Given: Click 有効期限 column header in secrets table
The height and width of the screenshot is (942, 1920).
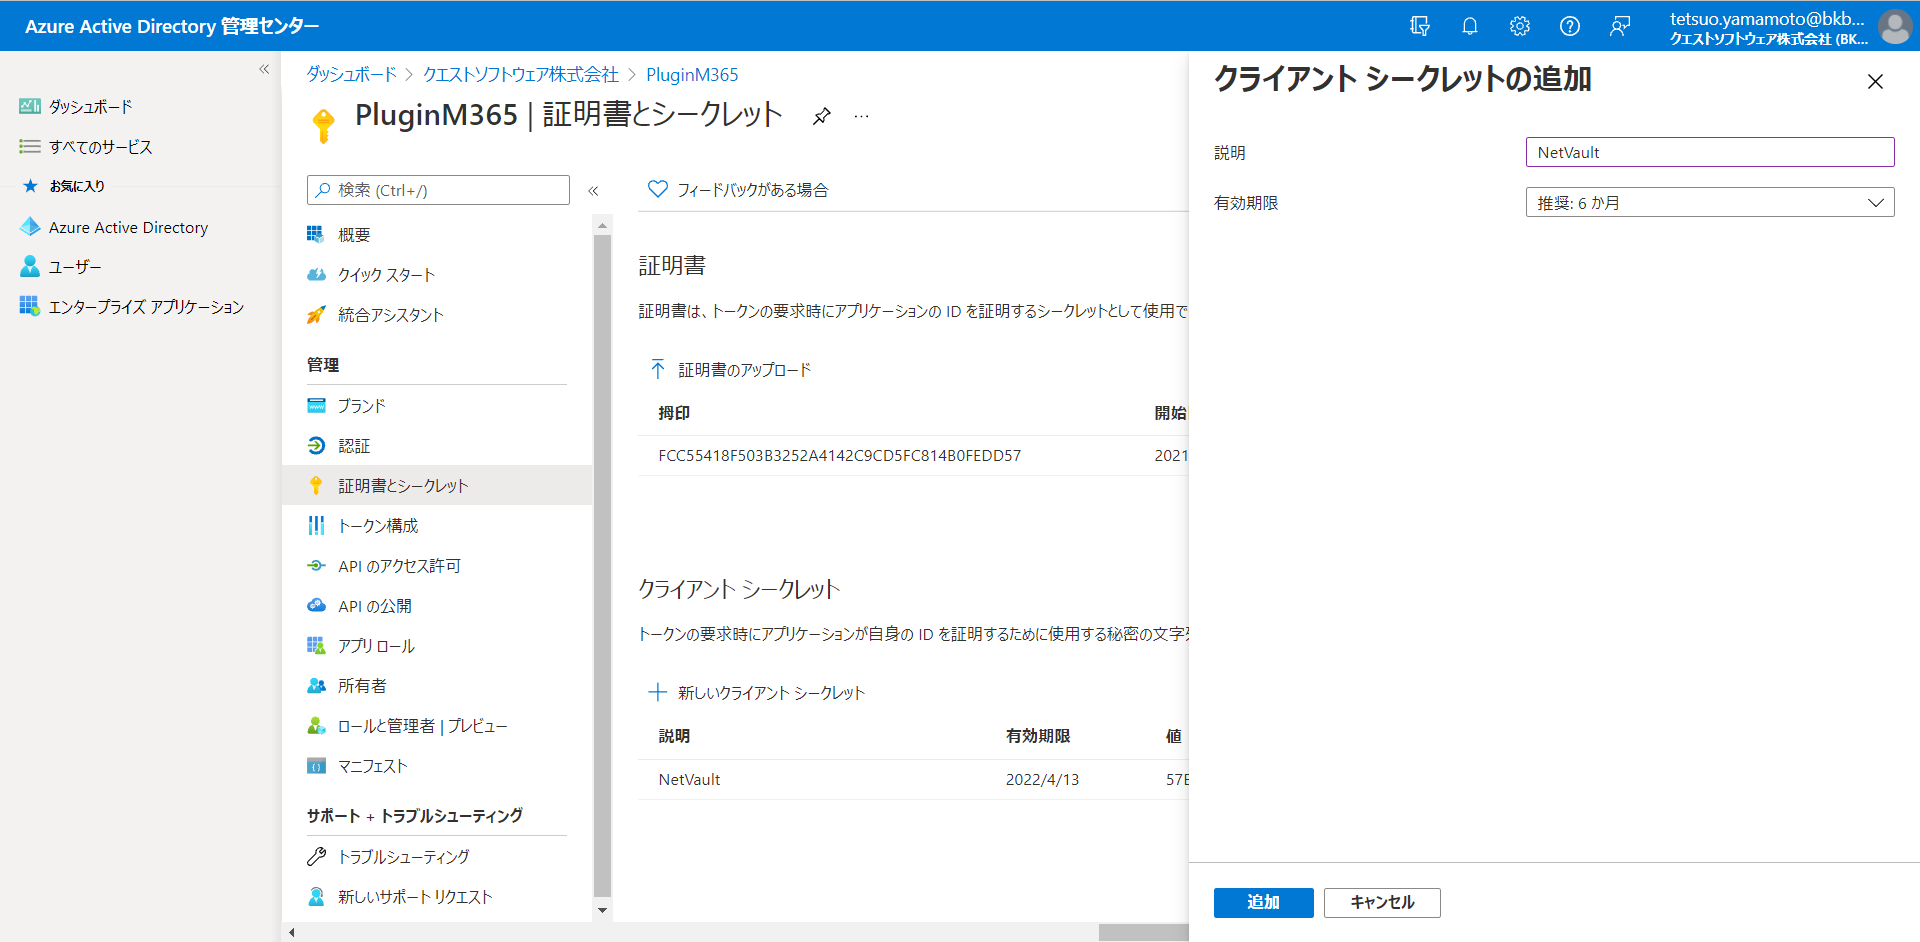Looking at the screenshot, I should point(1038,735).
